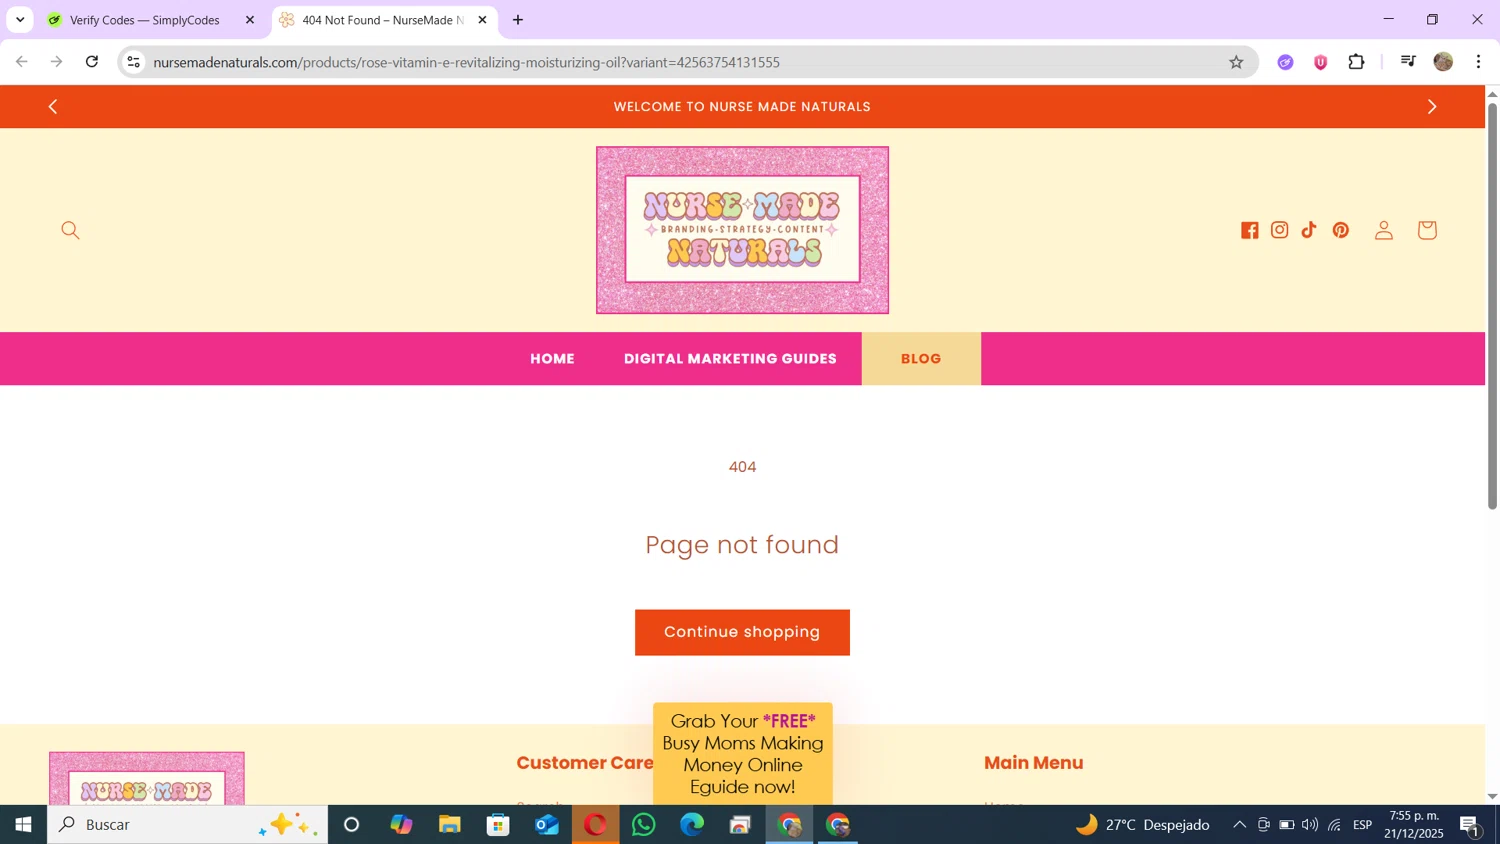Image resolution: width=1500 pixels, height=844 pixels.
Task: Open WhatsApp from the taskbar
Action: click(x=644, y=825)
